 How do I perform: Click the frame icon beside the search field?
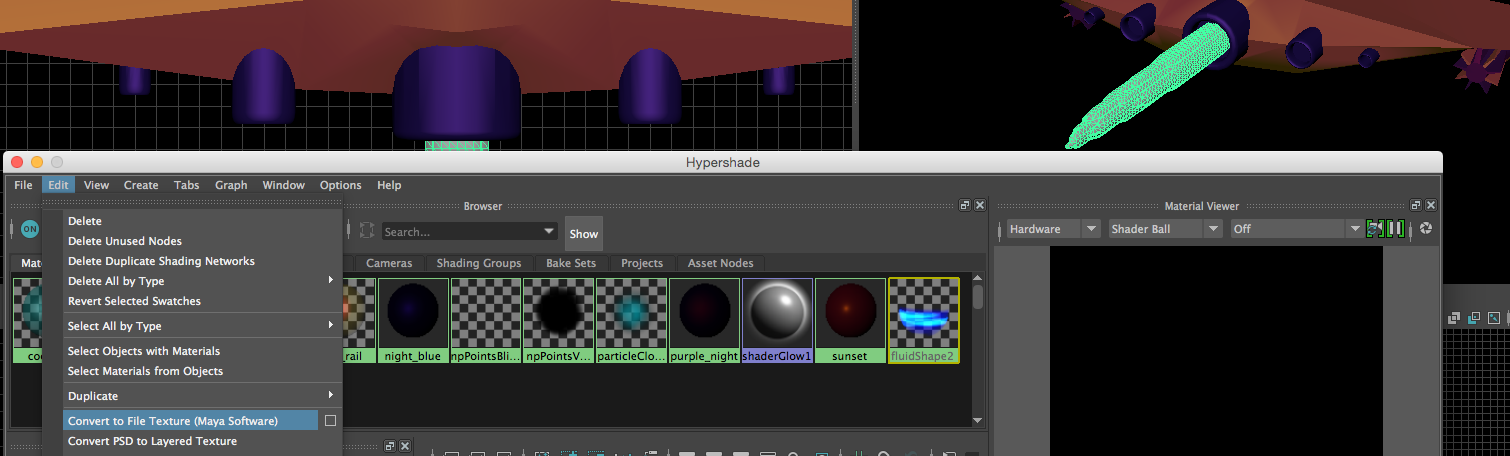pos(367,231)
